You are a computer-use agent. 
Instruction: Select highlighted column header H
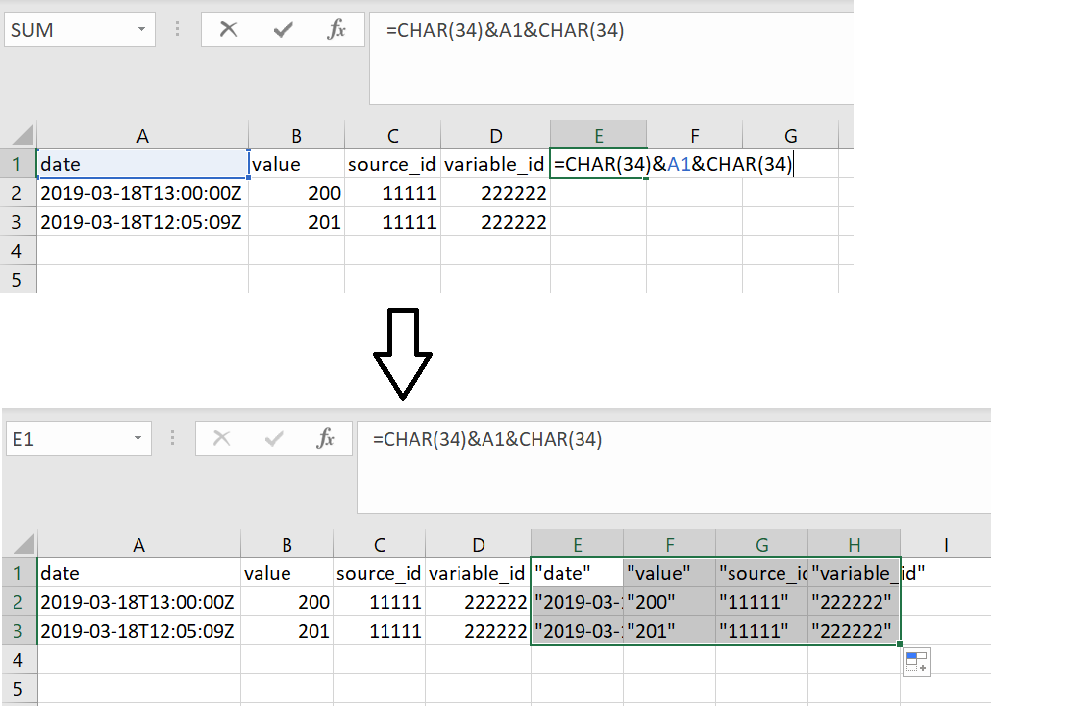coord(854,544)
